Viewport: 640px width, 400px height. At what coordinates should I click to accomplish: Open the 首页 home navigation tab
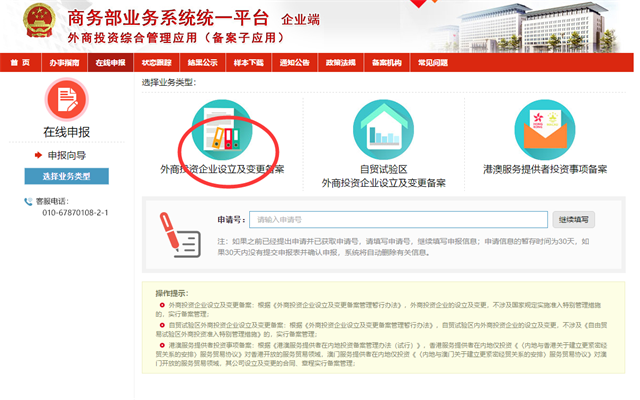[x=20, y=62]
